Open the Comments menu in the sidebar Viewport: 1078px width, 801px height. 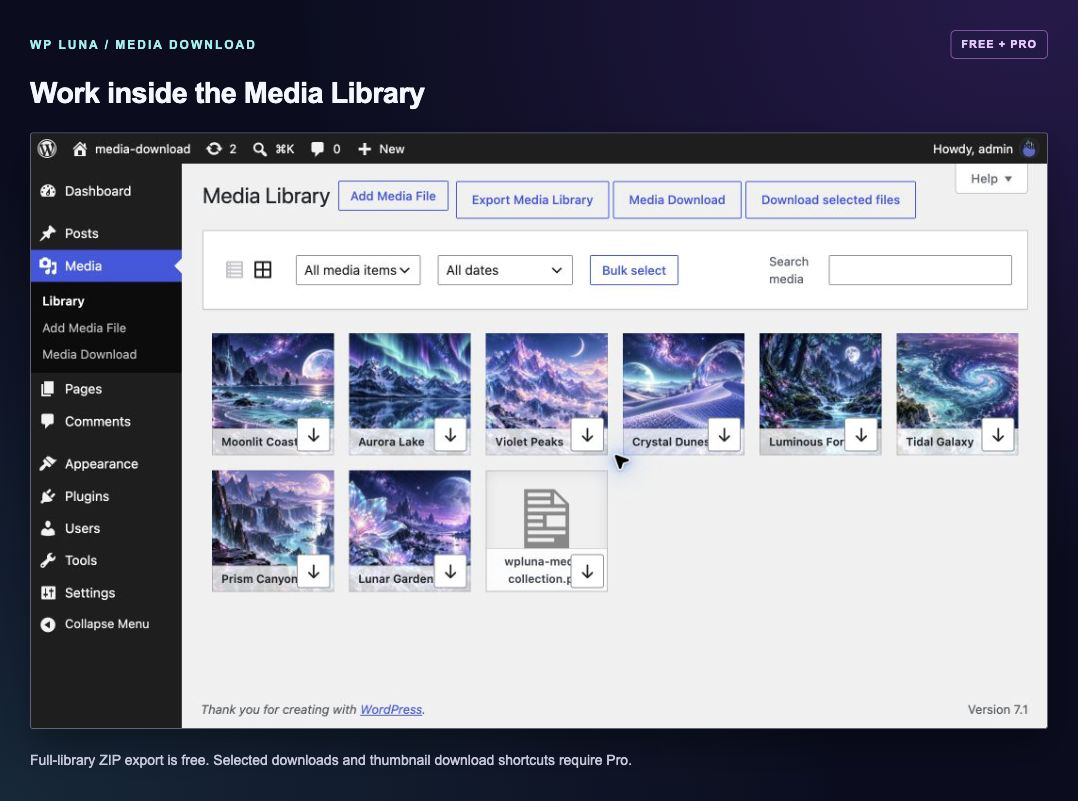[106, 421]
